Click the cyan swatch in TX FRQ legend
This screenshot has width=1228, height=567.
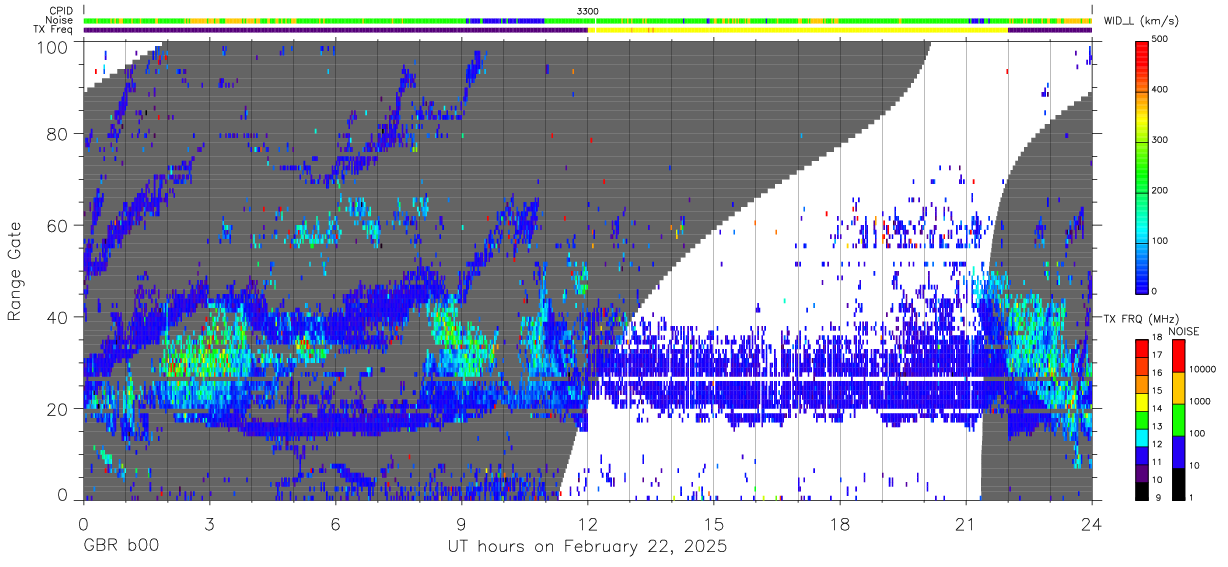(x=1142, y=436)
